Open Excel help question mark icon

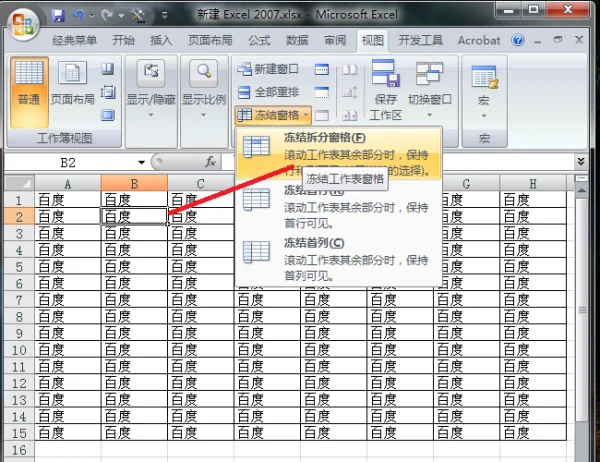pos(518,40)
